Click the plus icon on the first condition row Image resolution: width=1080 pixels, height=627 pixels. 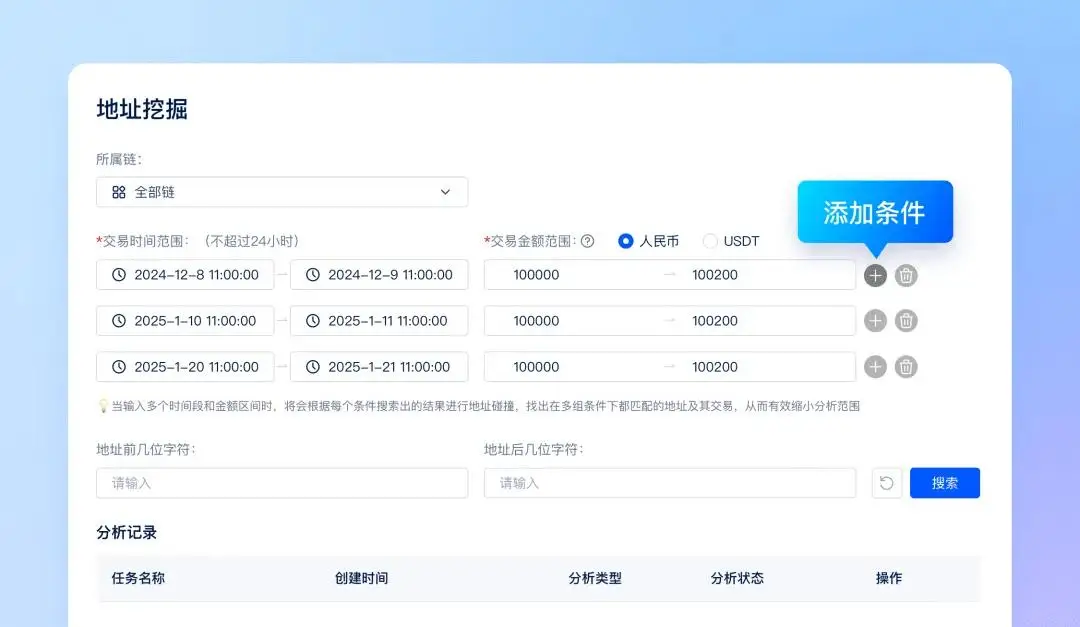(x=874, y=275)
